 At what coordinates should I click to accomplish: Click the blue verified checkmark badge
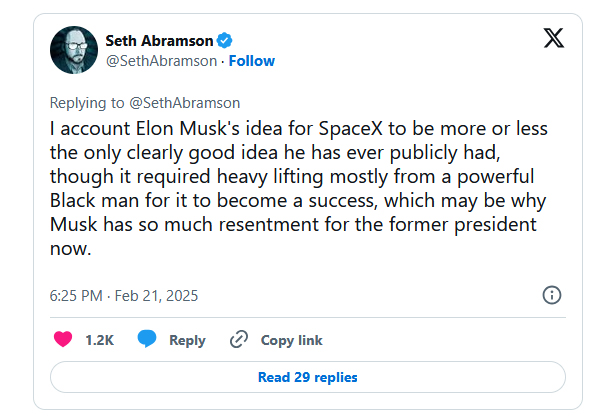click(226, 40)
